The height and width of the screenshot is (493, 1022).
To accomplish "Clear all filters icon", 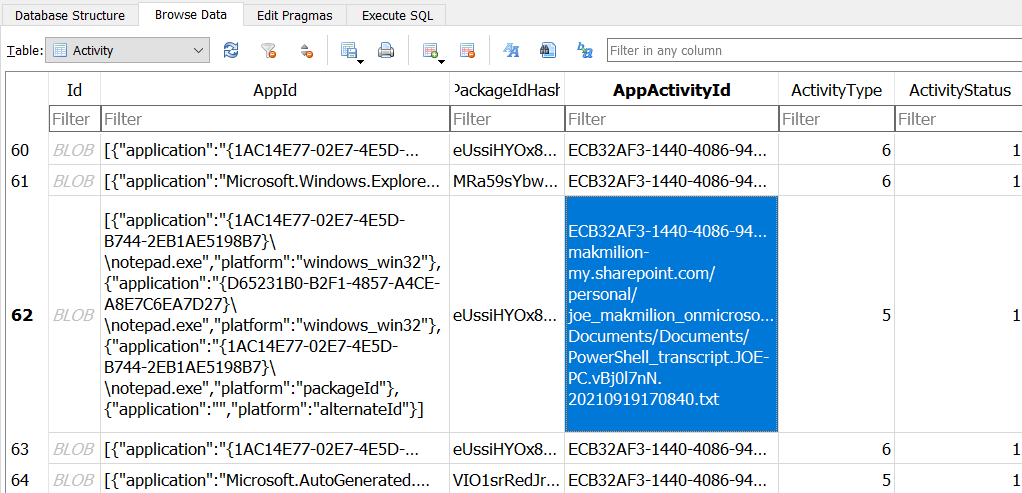I will (x=269, y=50).
